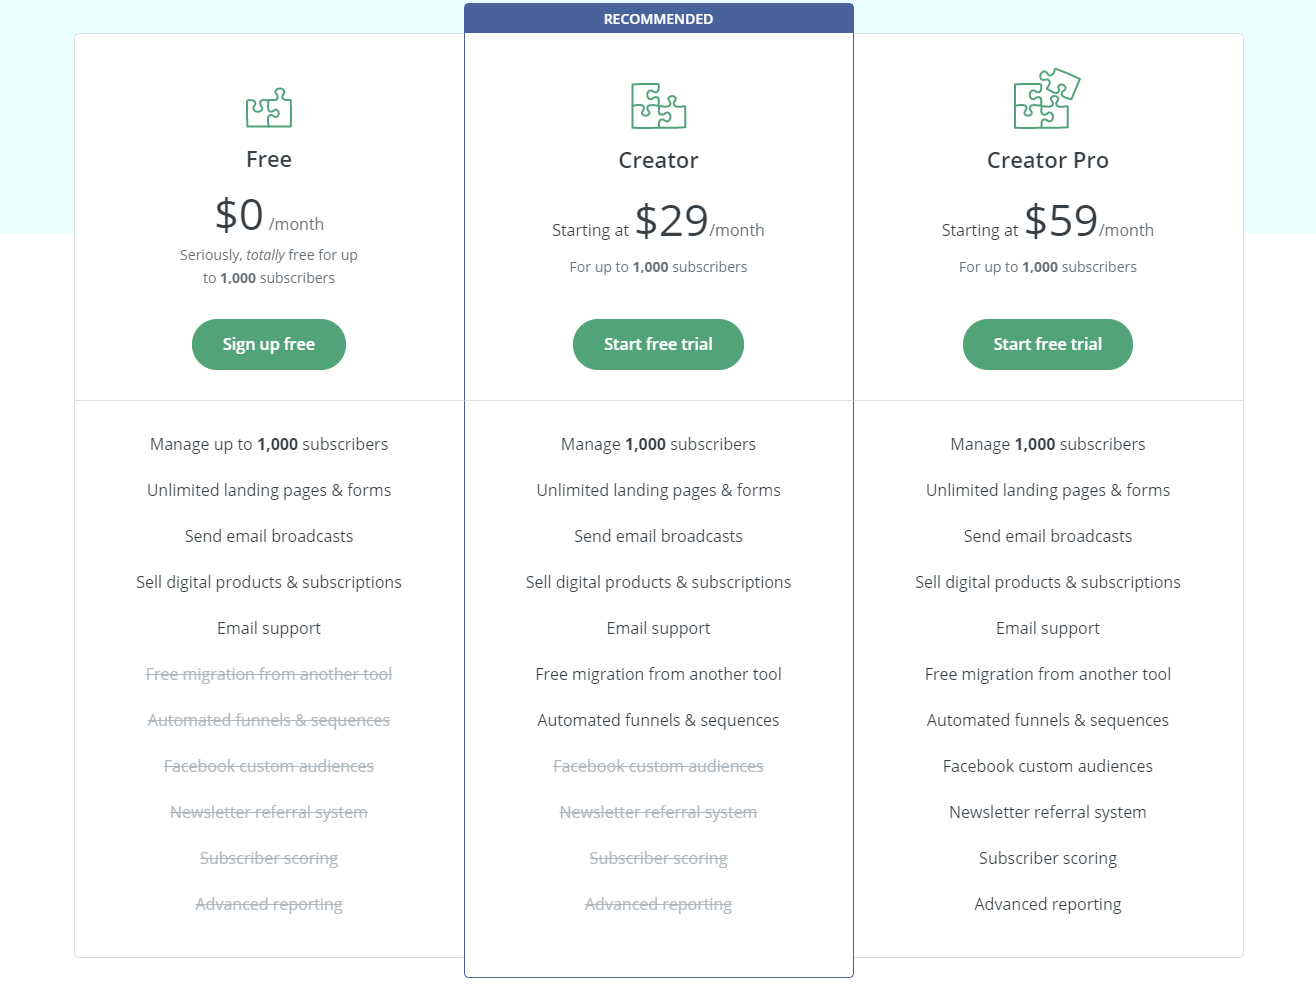The width and height of the screenshot is (1316, 987).
Task: Click the $29 price in Creator
Action: [672, 220]
